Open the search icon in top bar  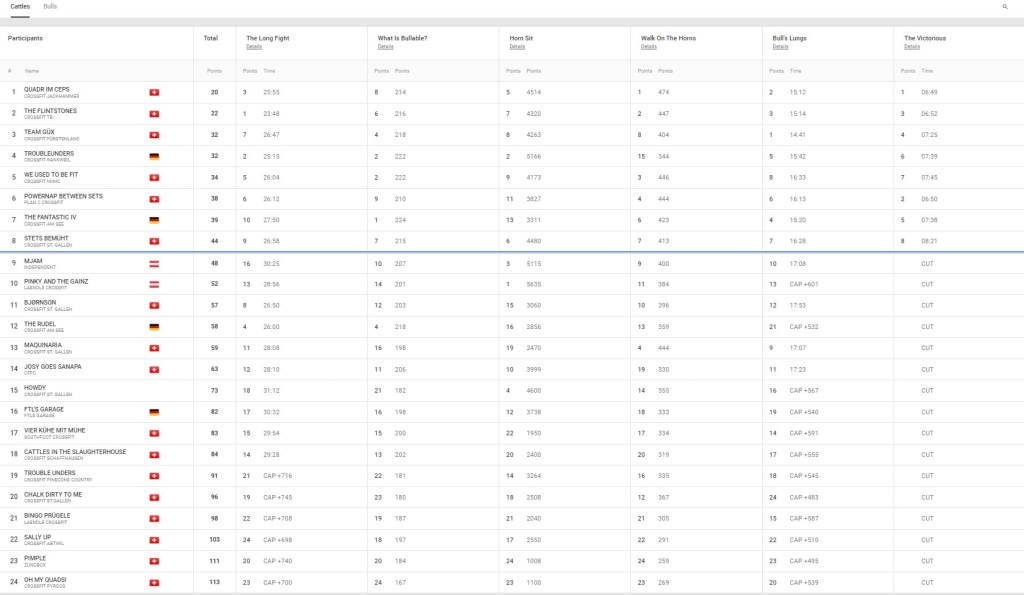(1005, 7)
